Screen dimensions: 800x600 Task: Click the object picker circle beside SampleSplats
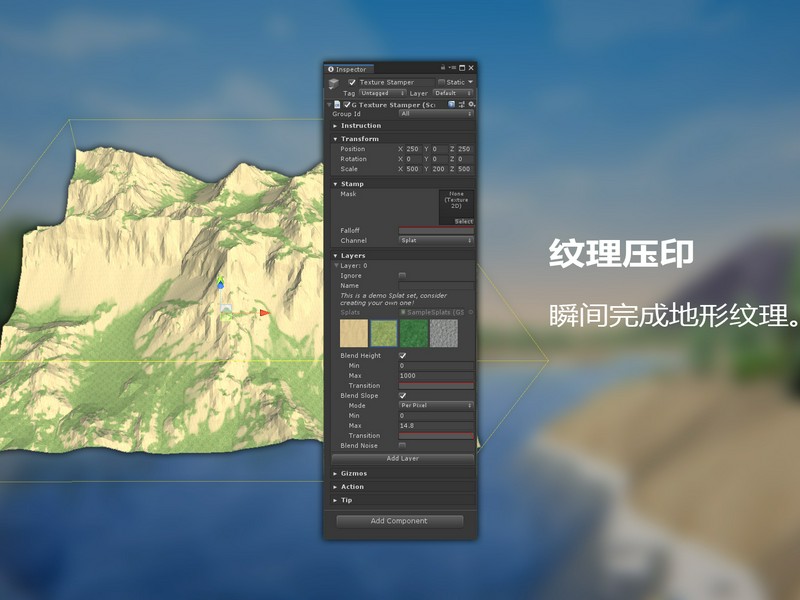tap(470, 312)
